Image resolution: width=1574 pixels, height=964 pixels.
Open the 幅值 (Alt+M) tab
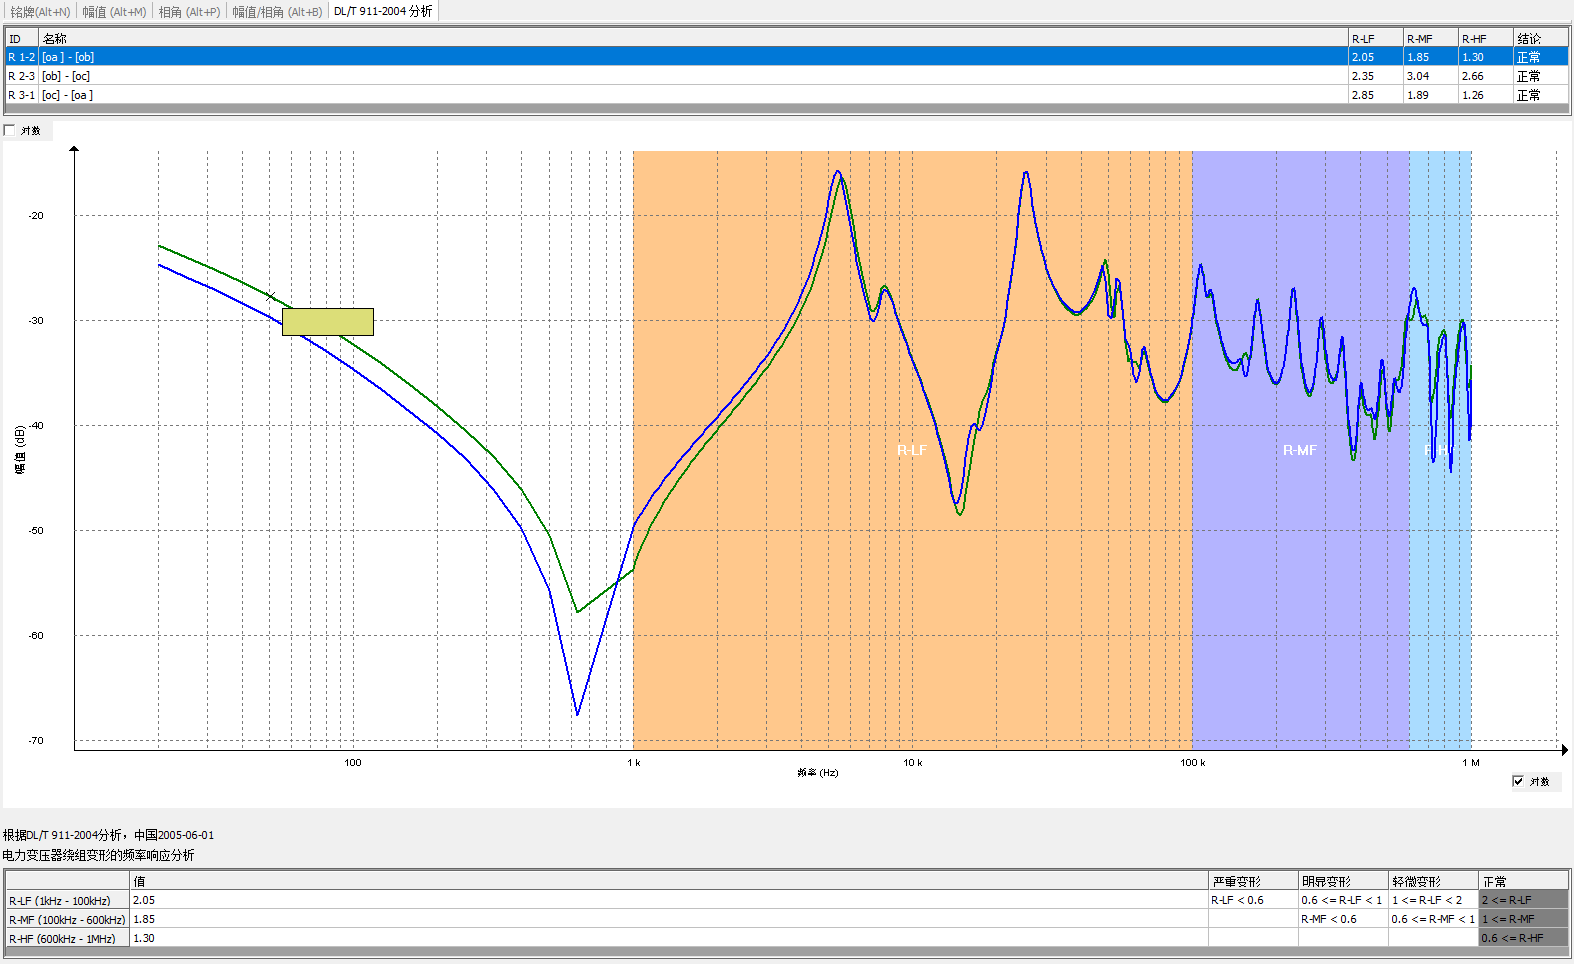114,12
